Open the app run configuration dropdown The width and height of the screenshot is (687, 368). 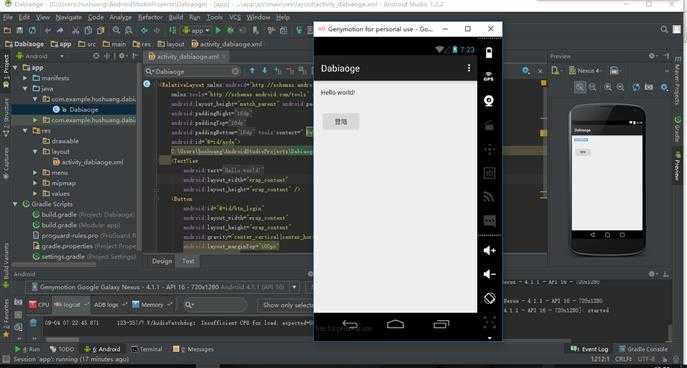196,30
